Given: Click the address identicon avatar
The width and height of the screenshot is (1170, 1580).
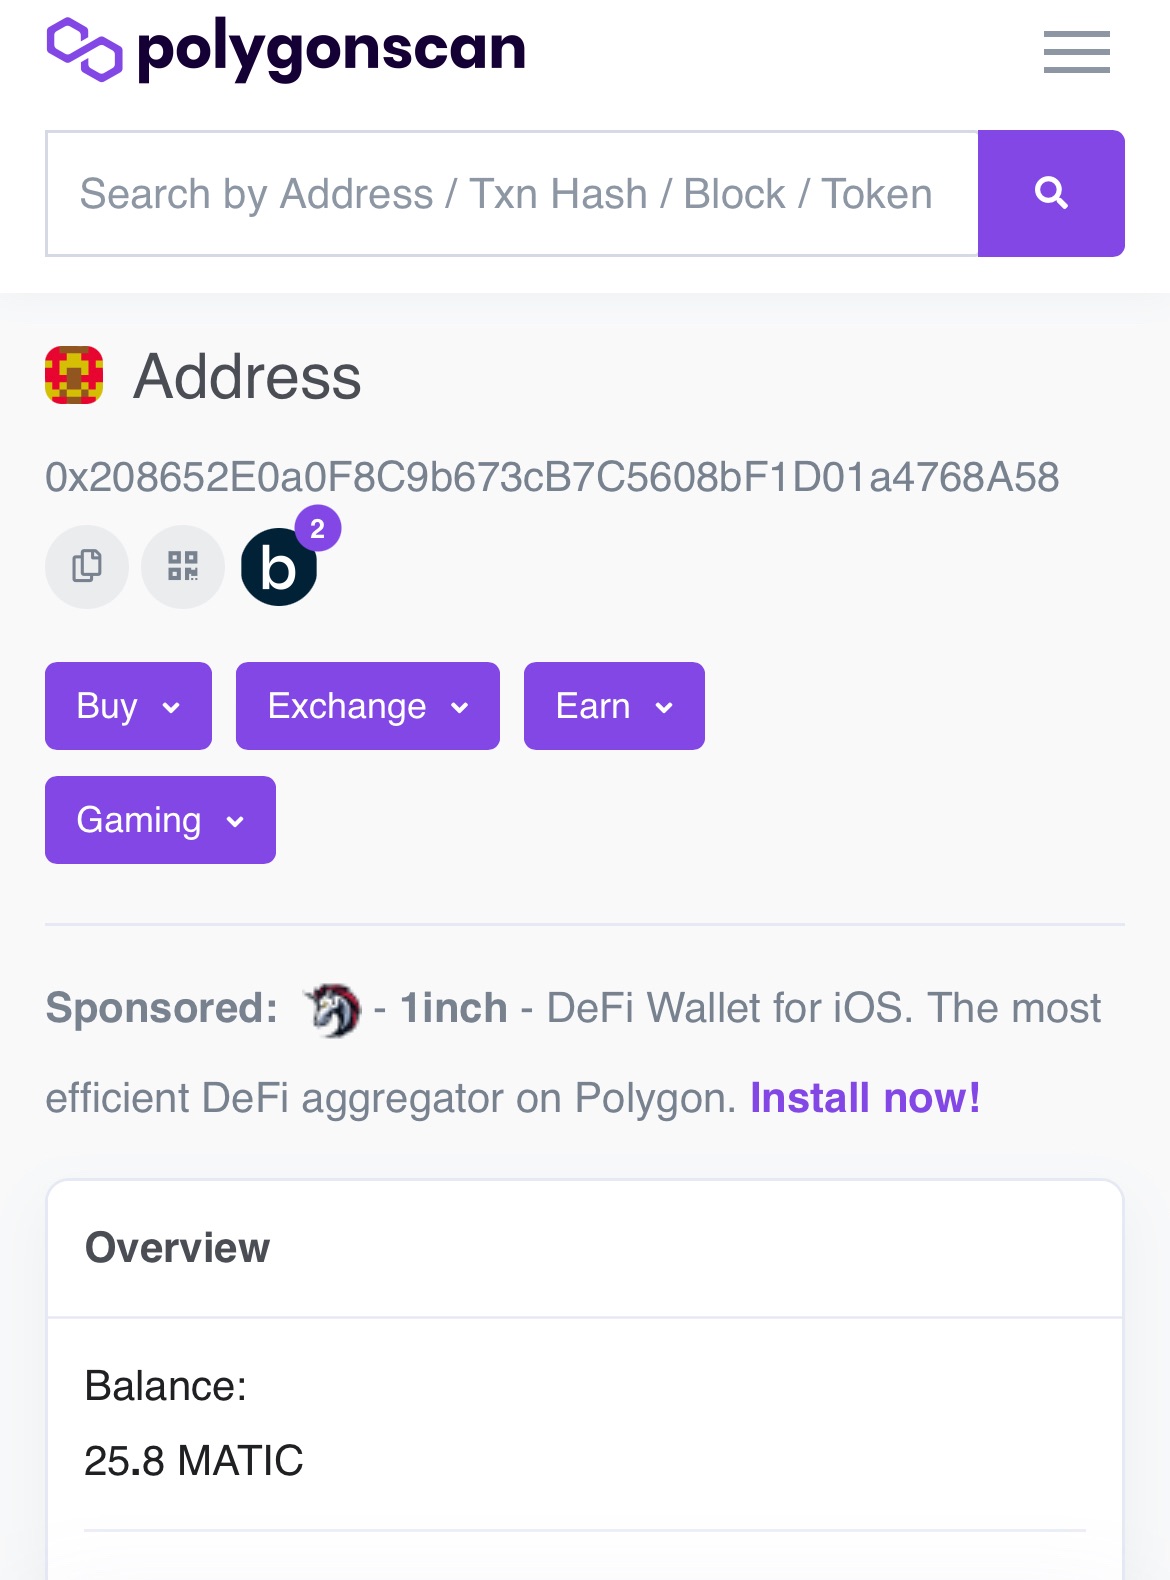Looking at the screenshot, I should tap(74, 375).
